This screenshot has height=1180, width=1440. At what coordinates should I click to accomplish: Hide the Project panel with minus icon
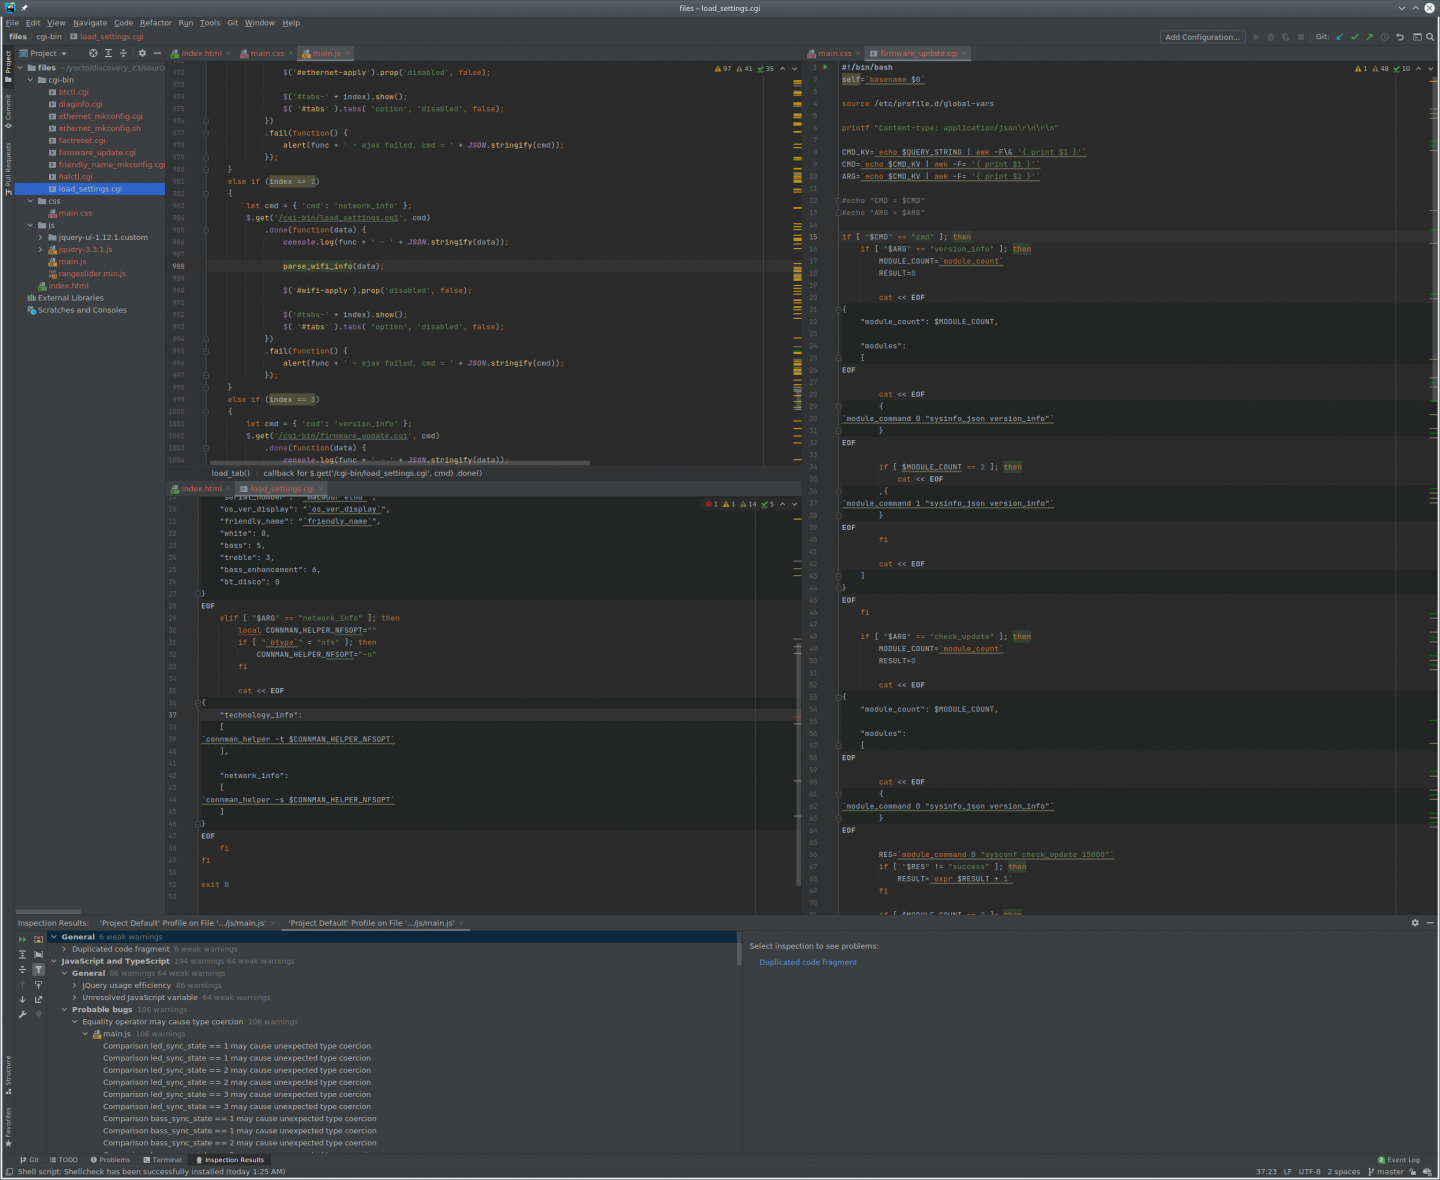point(157,53)
